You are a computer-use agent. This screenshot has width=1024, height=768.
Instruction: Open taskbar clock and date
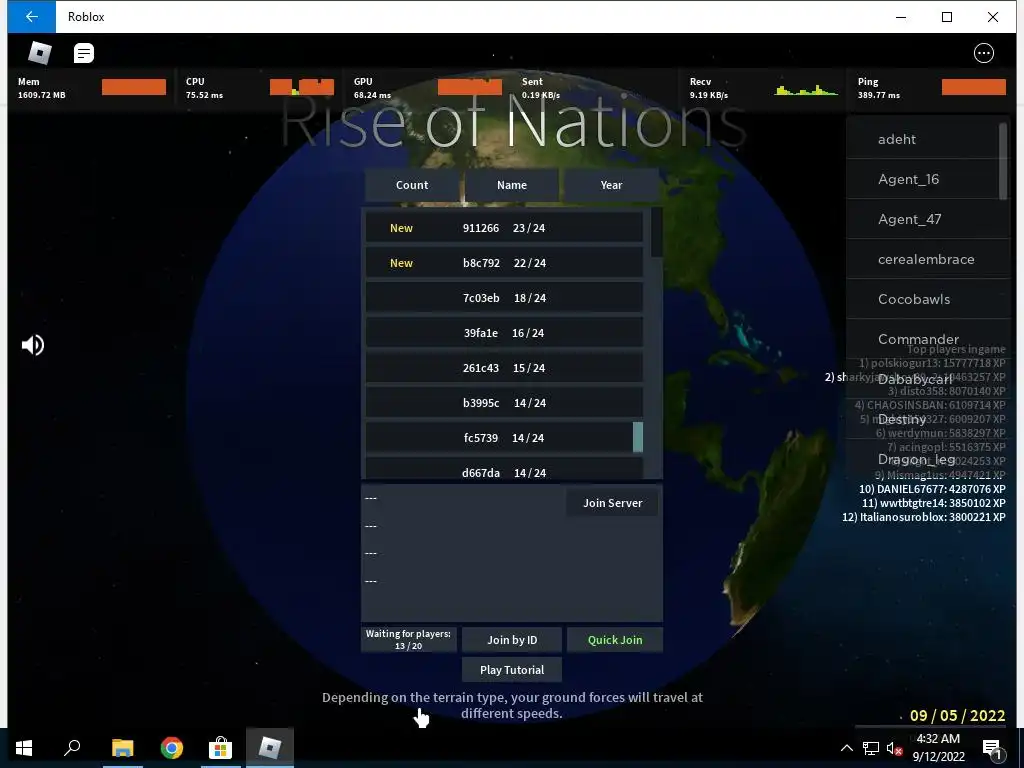pyautogui.click(x=938, y=748)
